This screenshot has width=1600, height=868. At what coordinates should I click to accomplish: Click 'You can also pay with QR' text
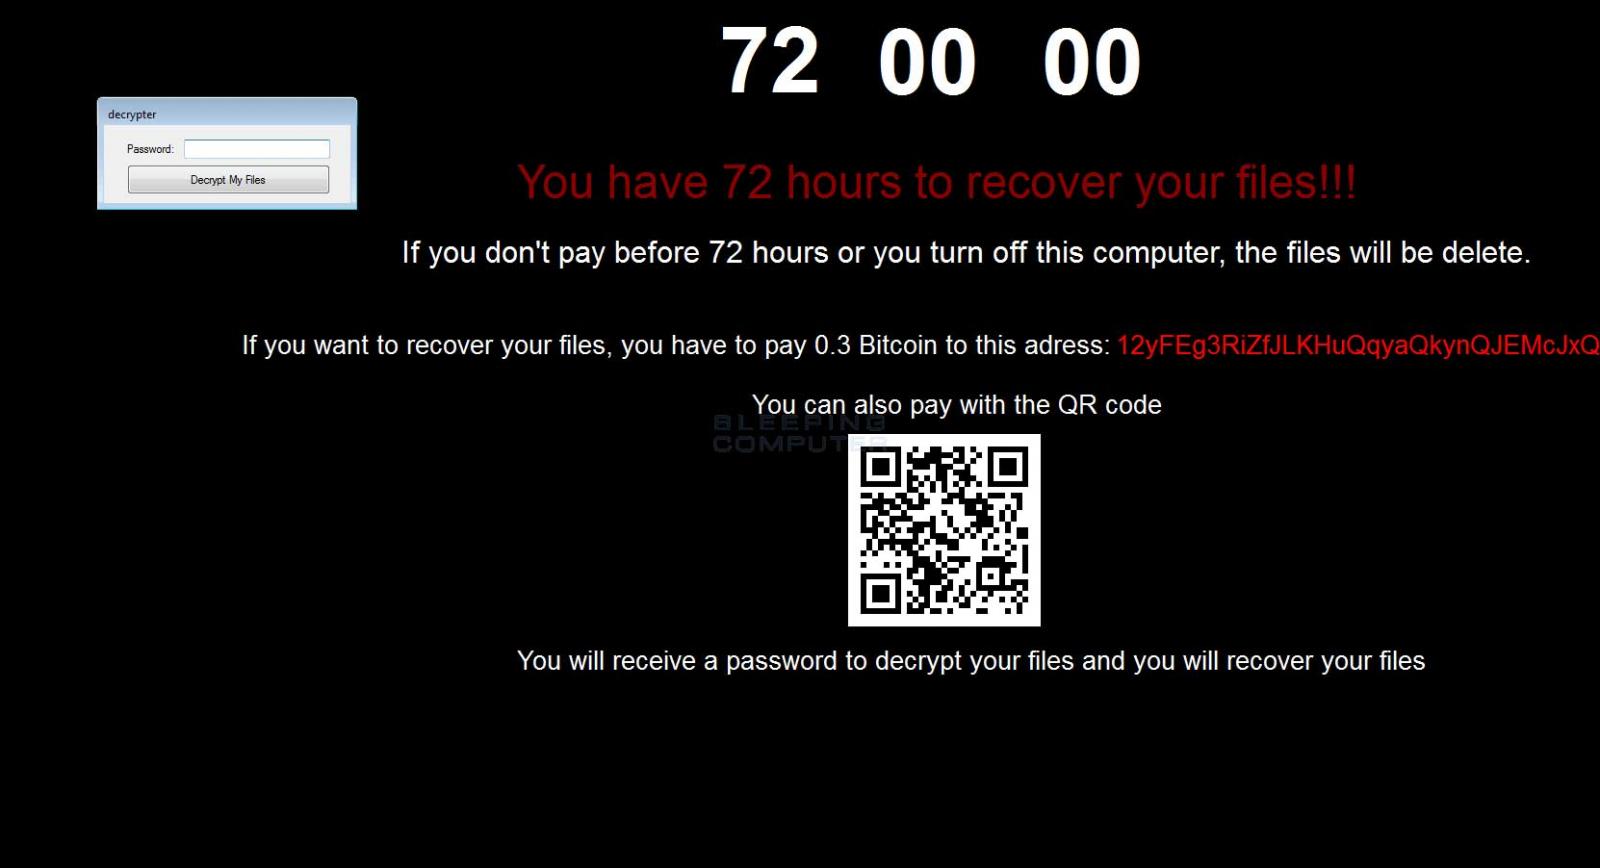click(957, 405)
